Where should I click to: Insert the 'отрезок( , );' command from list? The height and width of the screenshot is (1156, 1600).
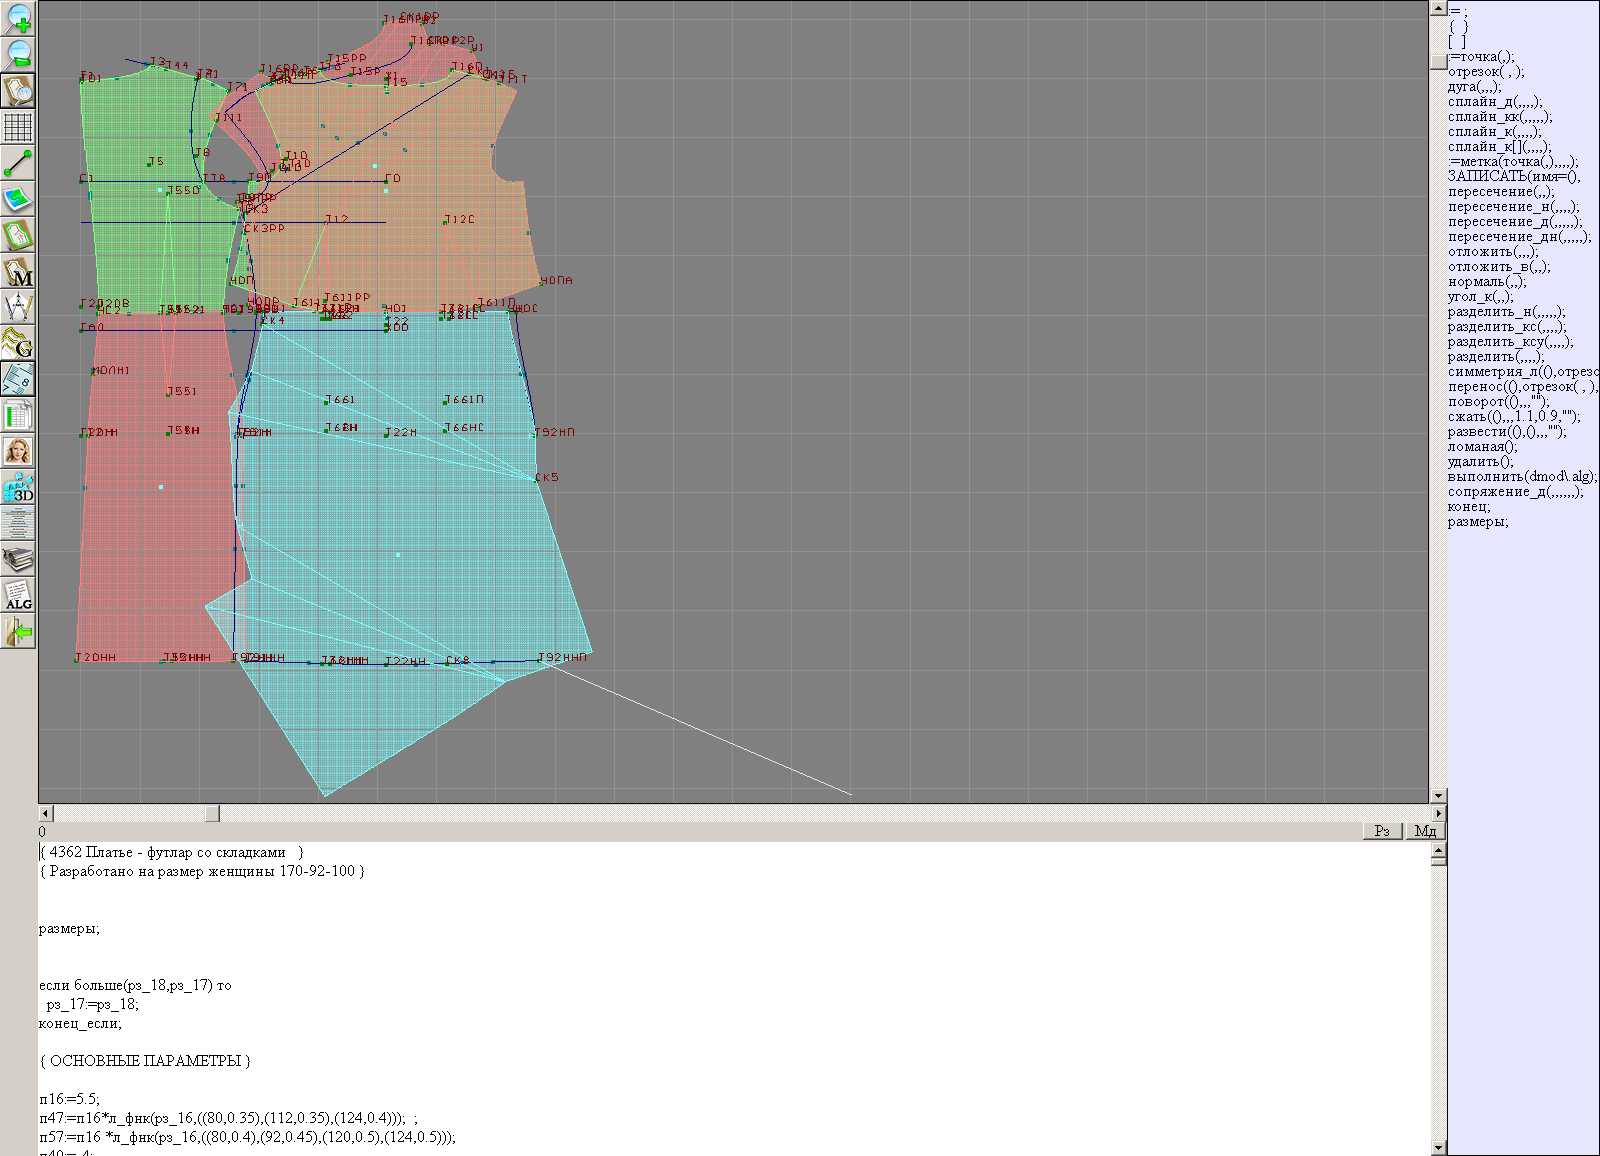[1485, 72]
